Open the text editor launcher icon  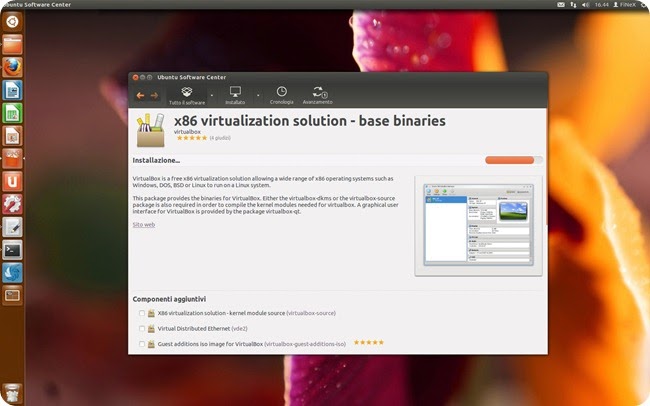click(x=12, y=227)
